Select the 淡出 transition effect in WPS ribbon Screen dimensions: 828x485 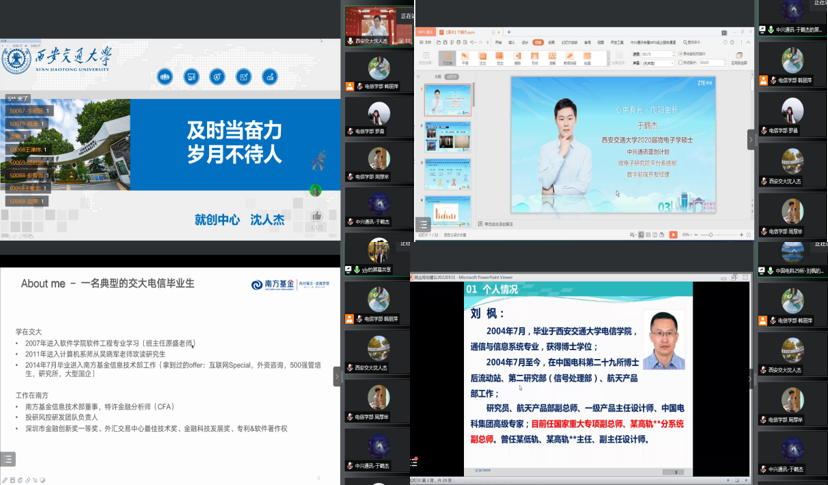click(482, 58)
